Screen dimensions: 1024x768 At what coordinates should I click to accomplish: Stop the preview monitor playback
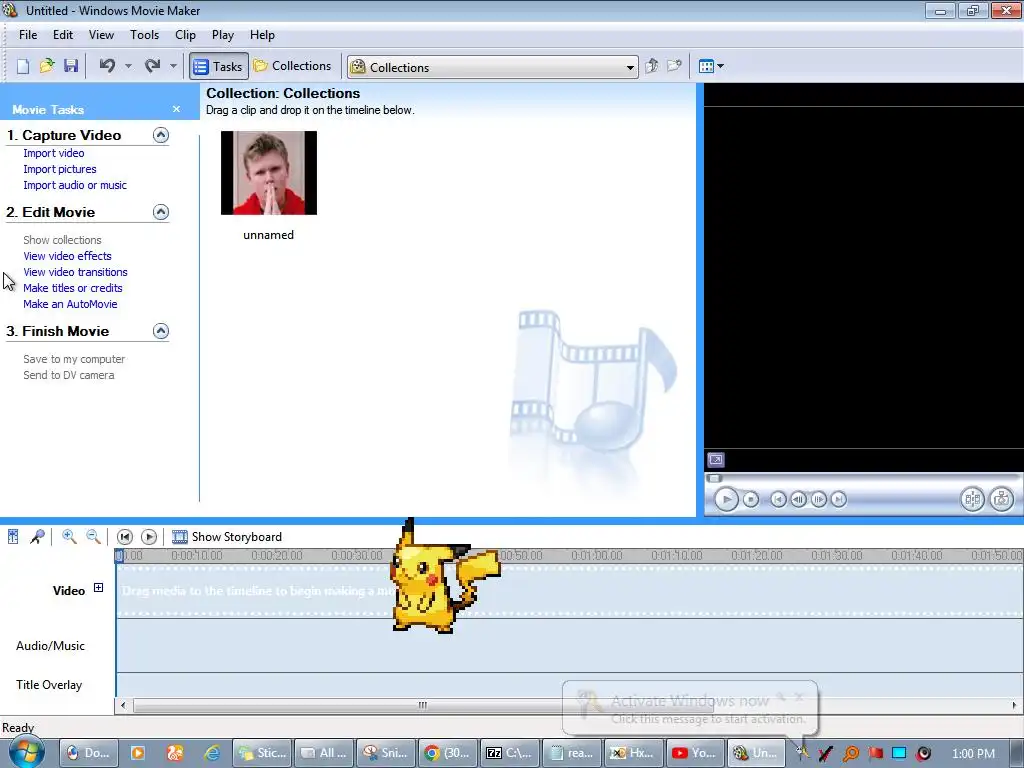pyautogui.click(x=751, y=500)
